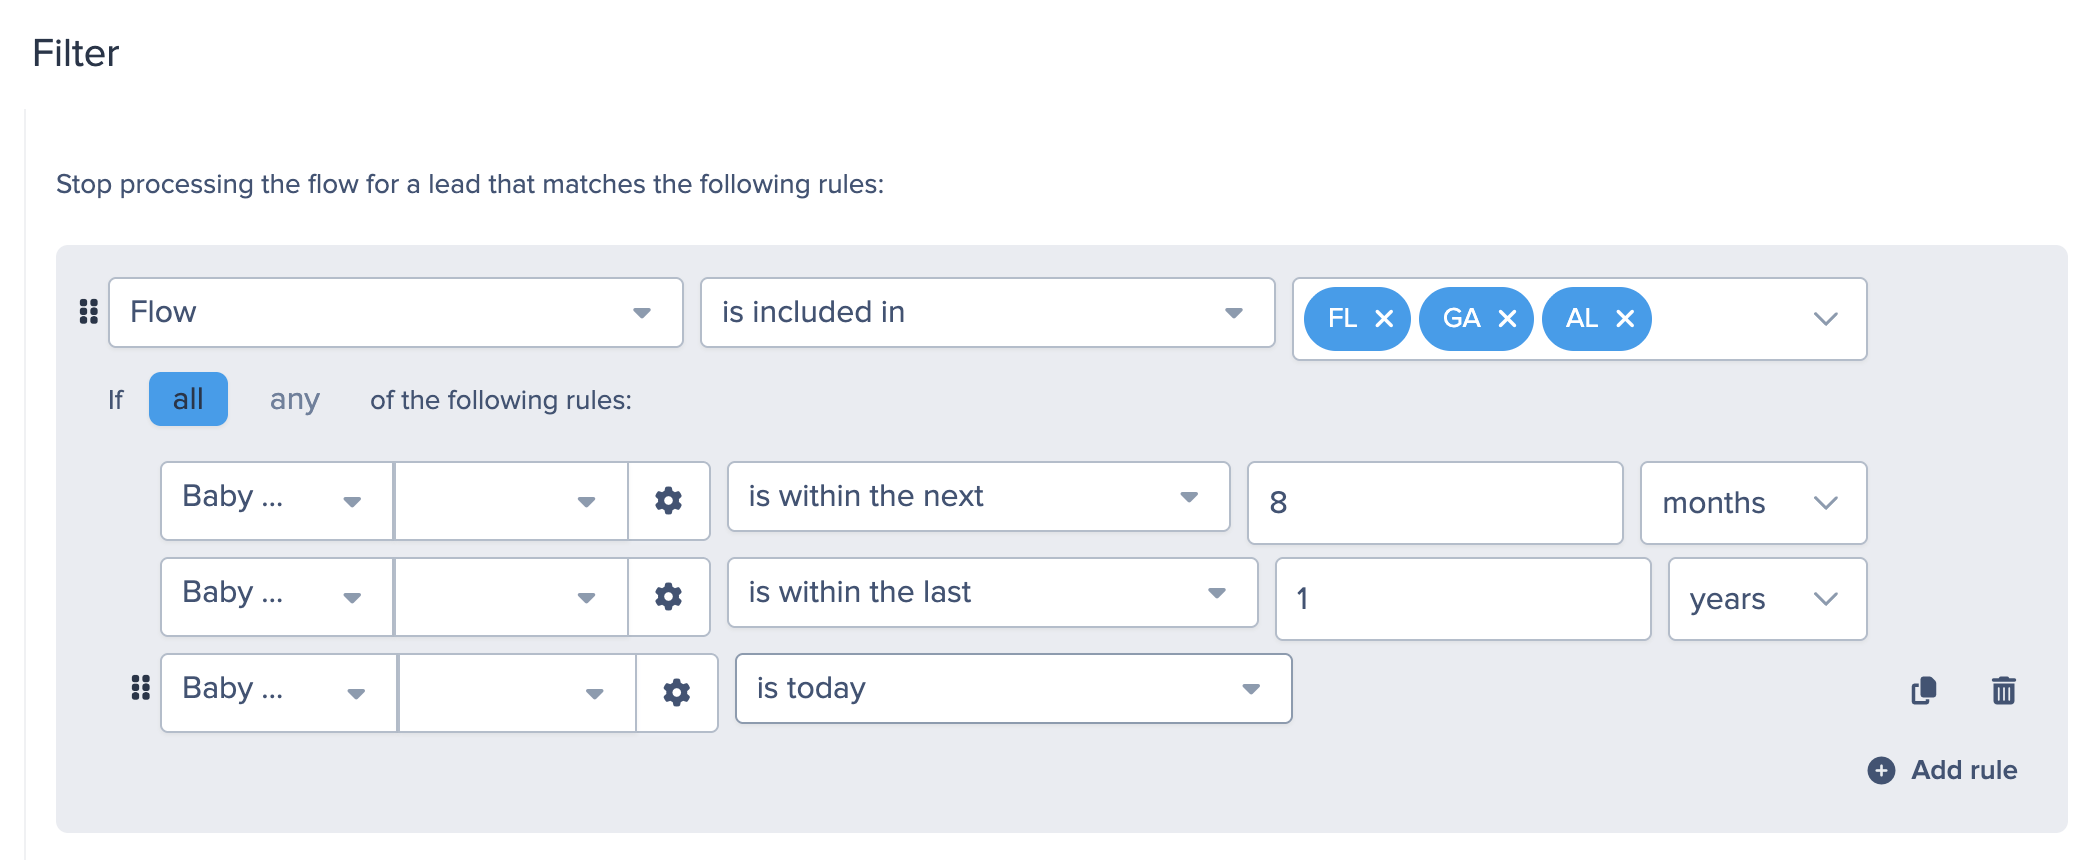Click gear icon in 'is within the next' row
2088x860 pixels.
point(668,500)
